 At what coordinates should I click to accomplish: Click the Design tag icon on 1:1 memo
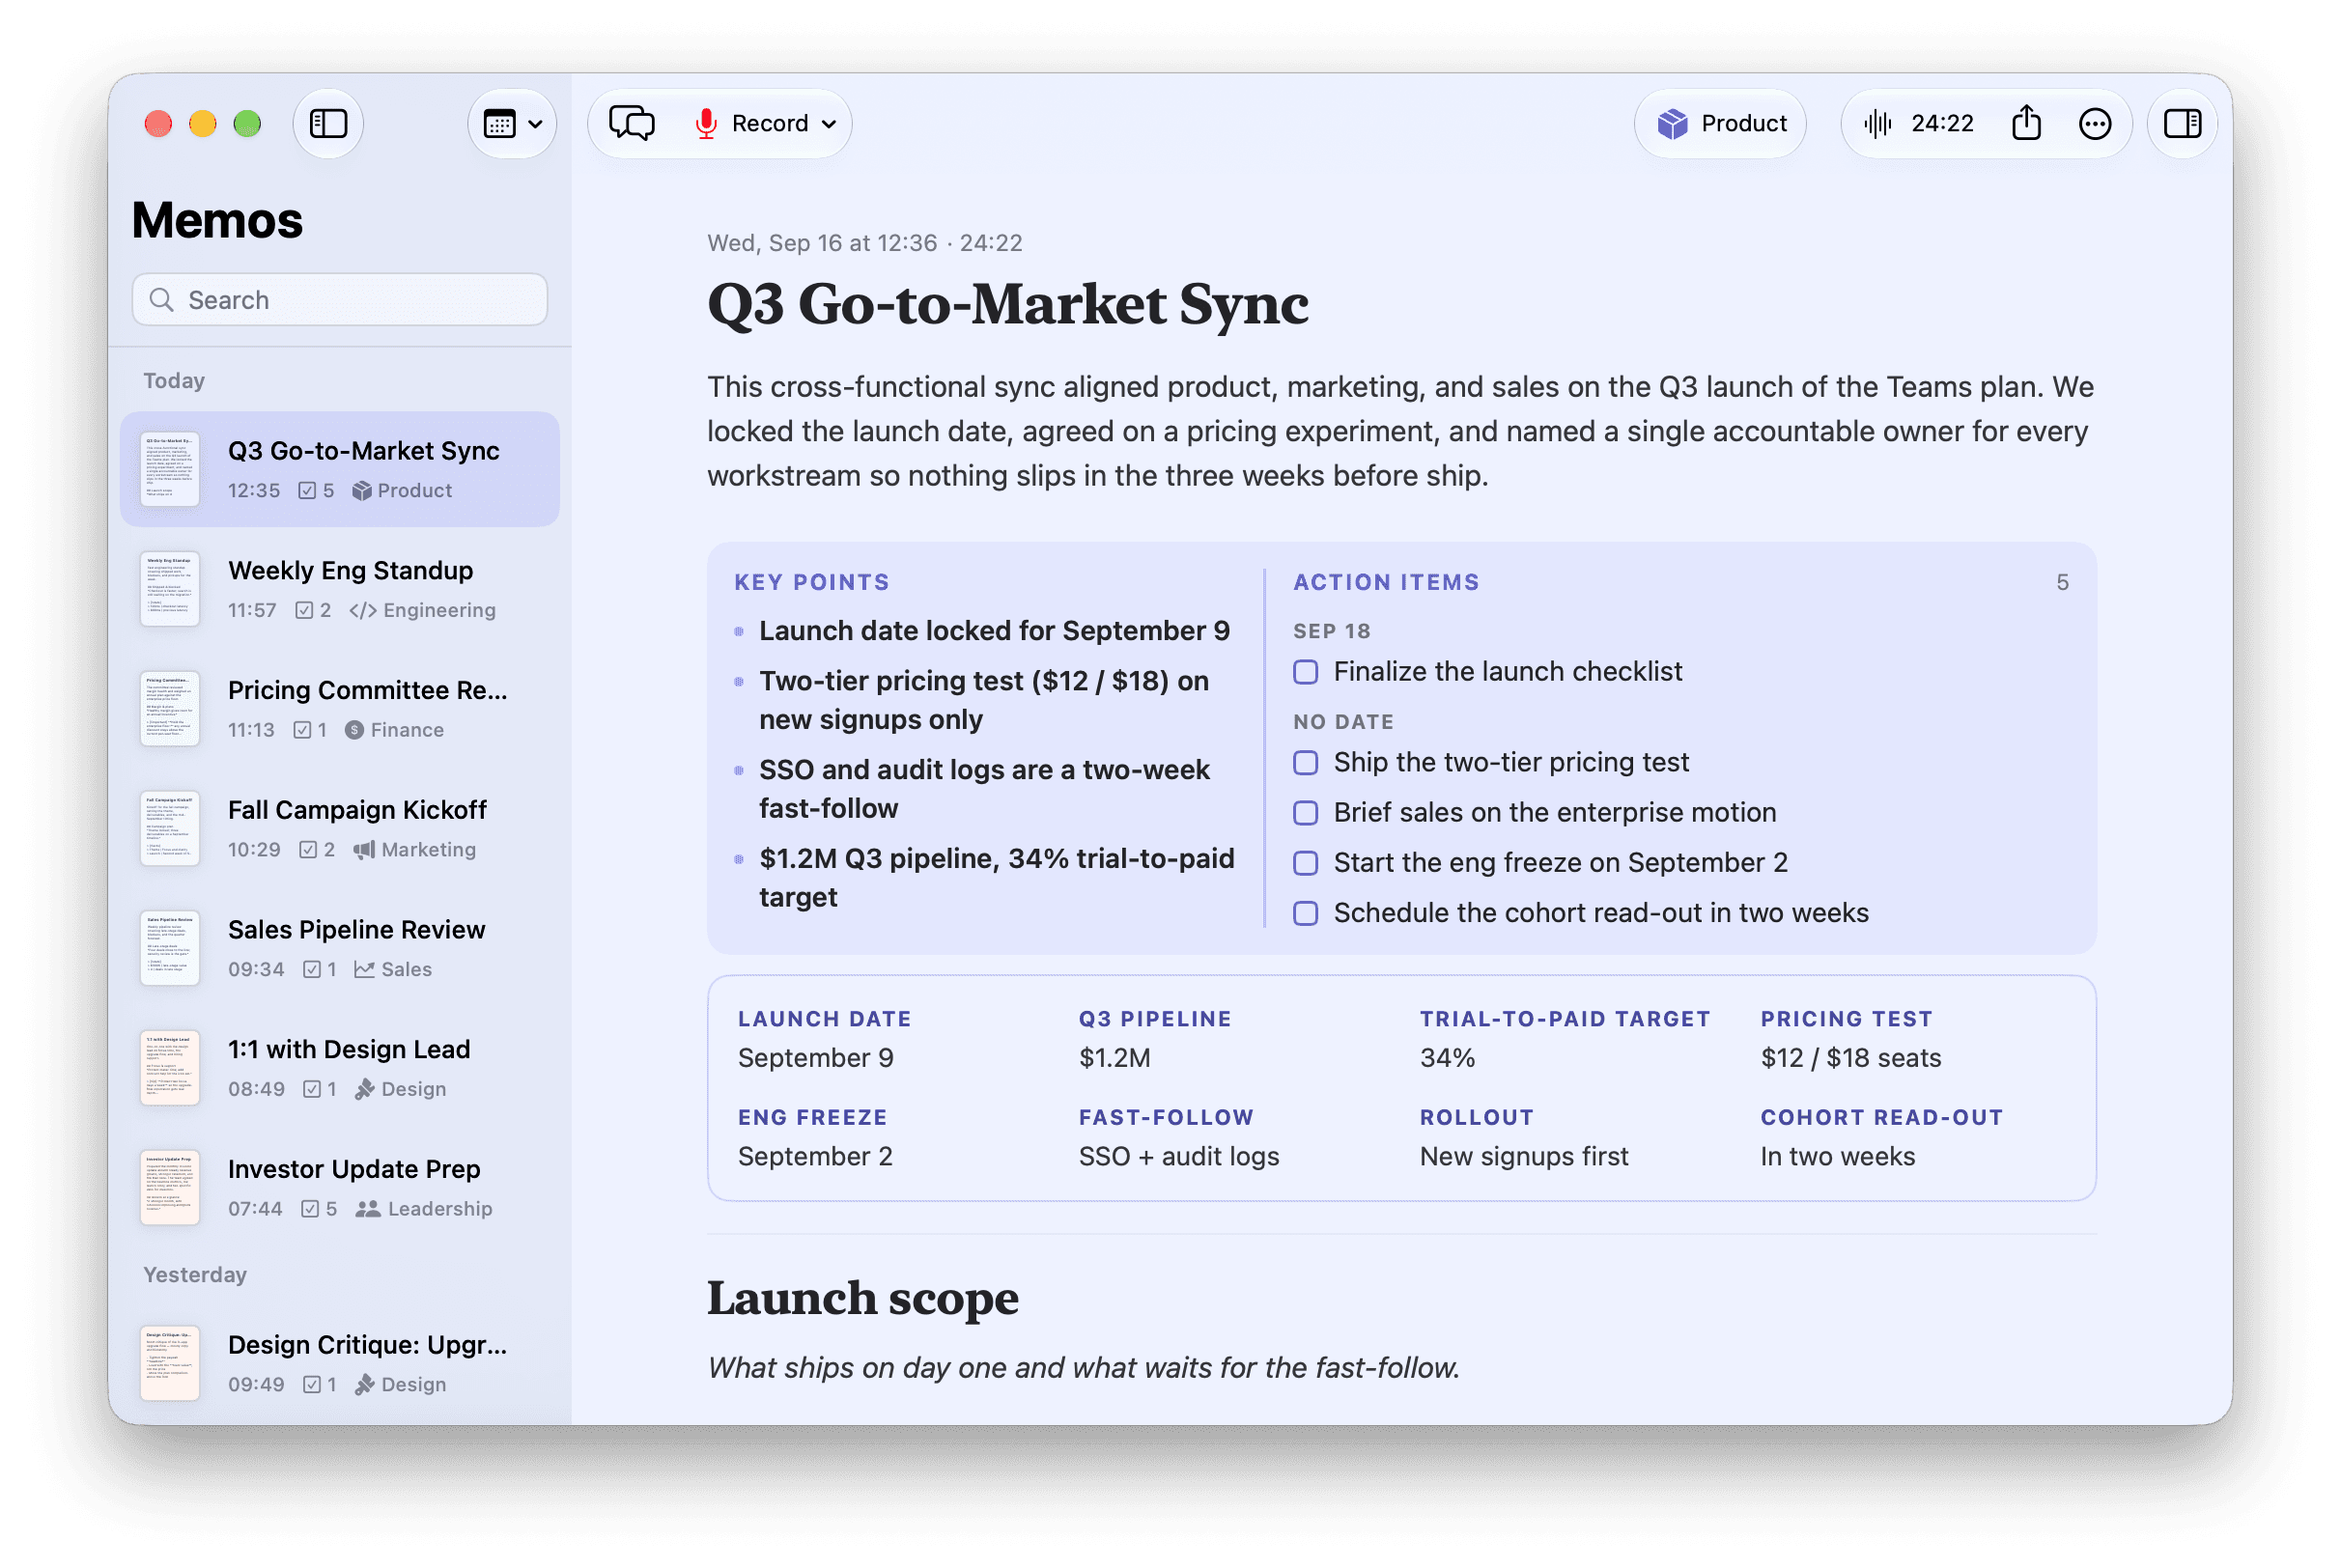point(365,1090)
